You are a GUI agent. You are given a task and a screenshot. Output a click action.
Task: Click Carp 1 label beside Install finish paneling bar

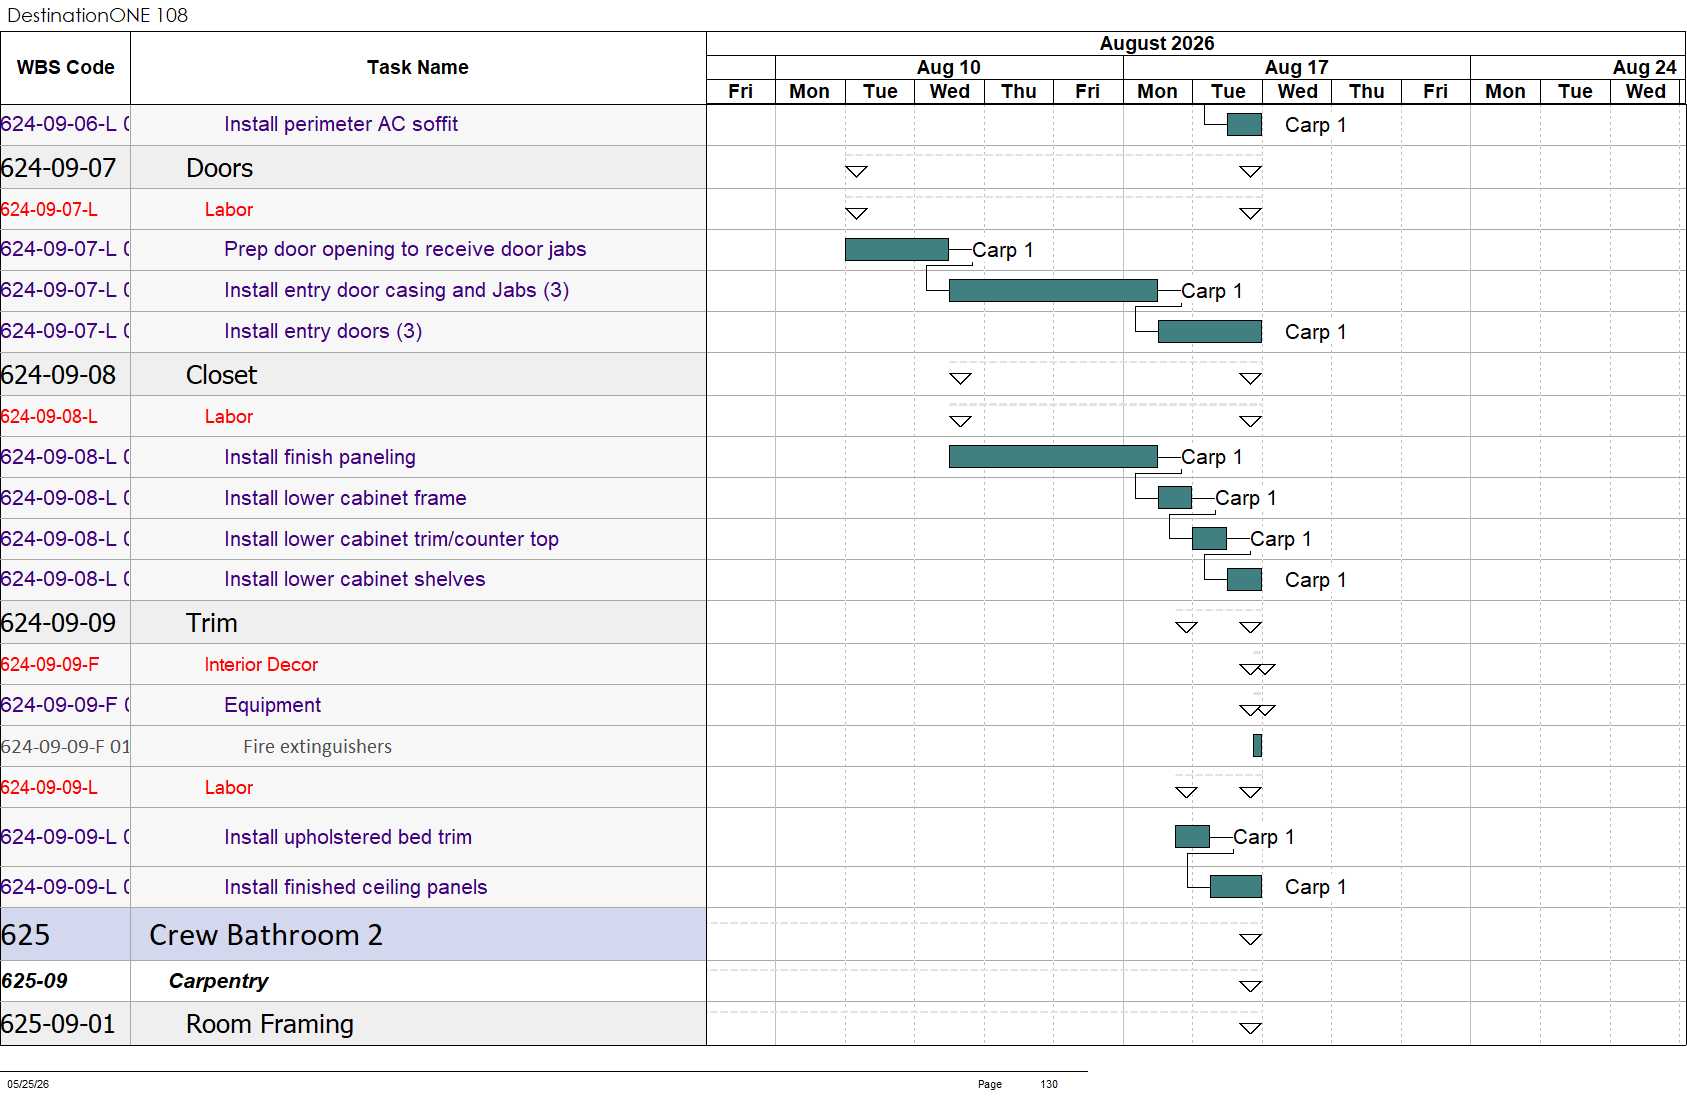1212,457
